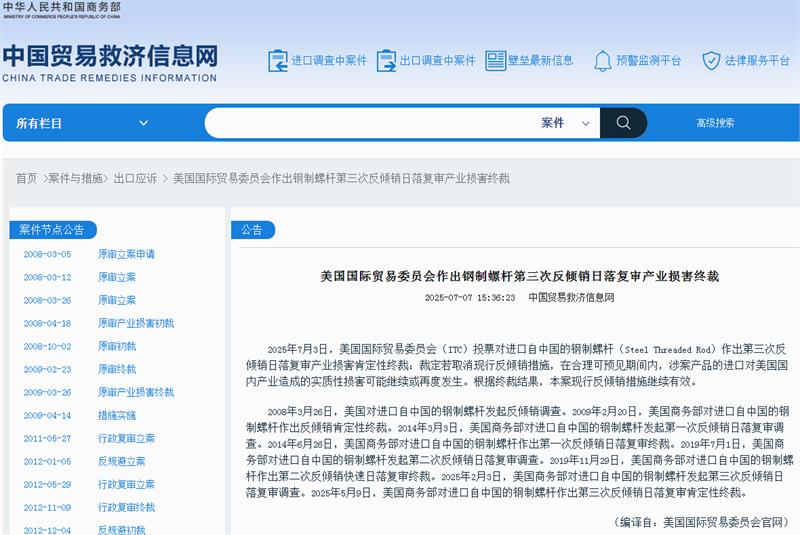
Task: Open the 出口调查中案件 link text
Action: pos(437,61)
